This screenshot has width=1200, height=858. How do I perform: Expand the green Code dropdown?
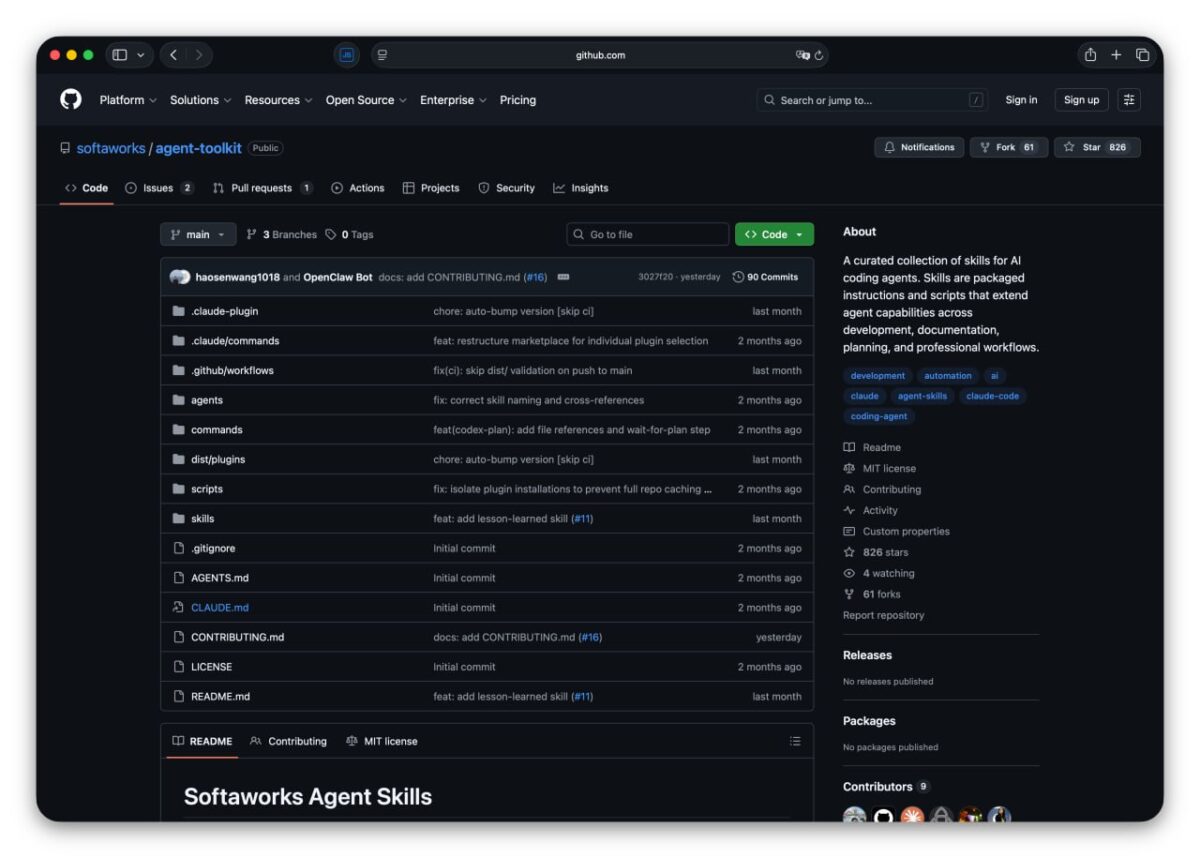(x=773, y=233)
